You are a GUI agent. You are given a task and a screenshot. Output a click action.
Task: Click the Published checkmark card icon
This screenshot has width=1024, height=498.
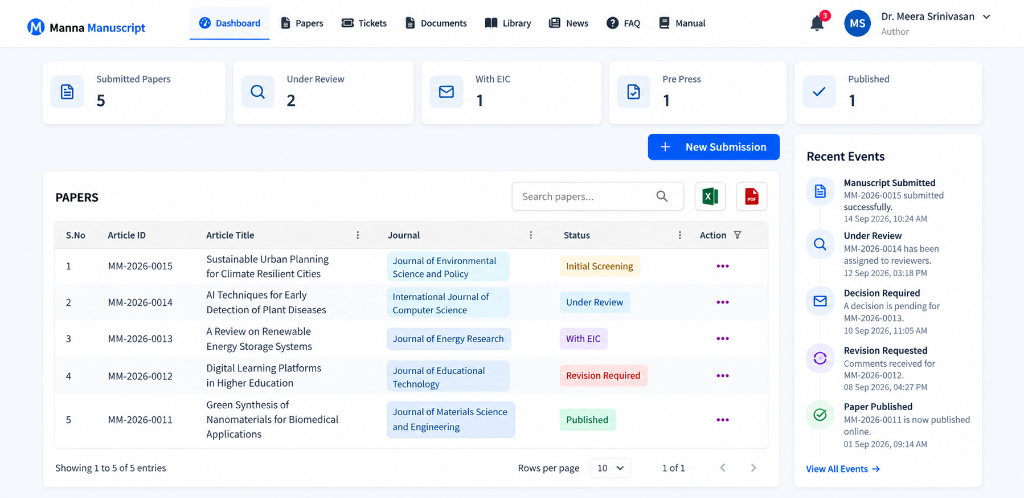819,92
